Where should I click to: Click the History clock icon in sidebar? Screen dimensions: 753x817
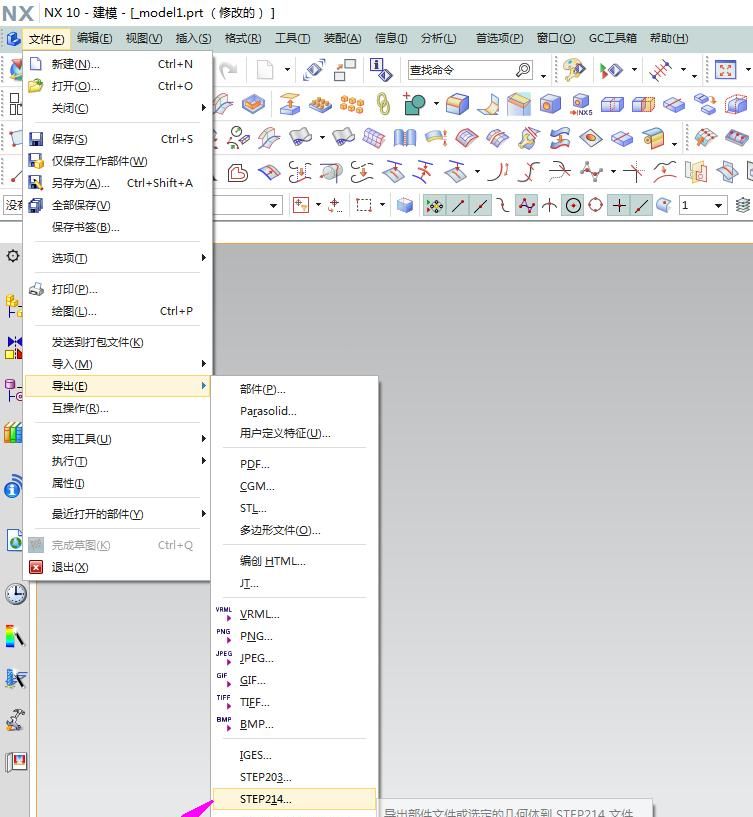(15, 593)
